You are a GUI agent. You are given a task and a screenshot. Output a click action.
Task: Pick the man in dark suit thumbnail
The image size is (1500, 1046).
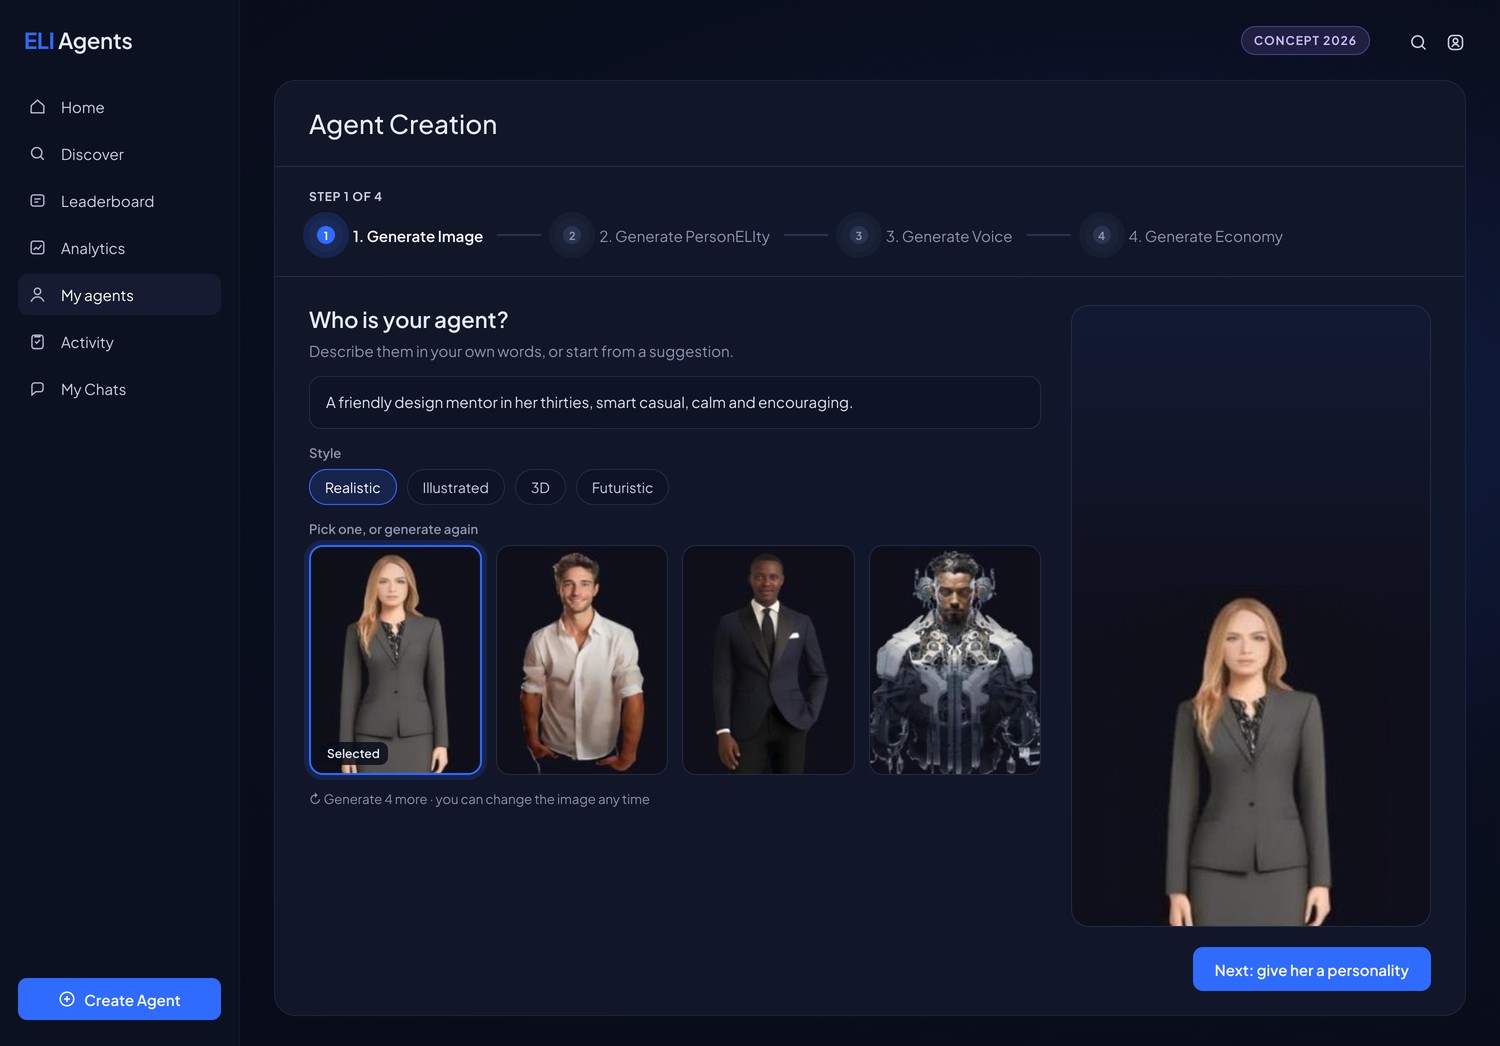[768, 660]
